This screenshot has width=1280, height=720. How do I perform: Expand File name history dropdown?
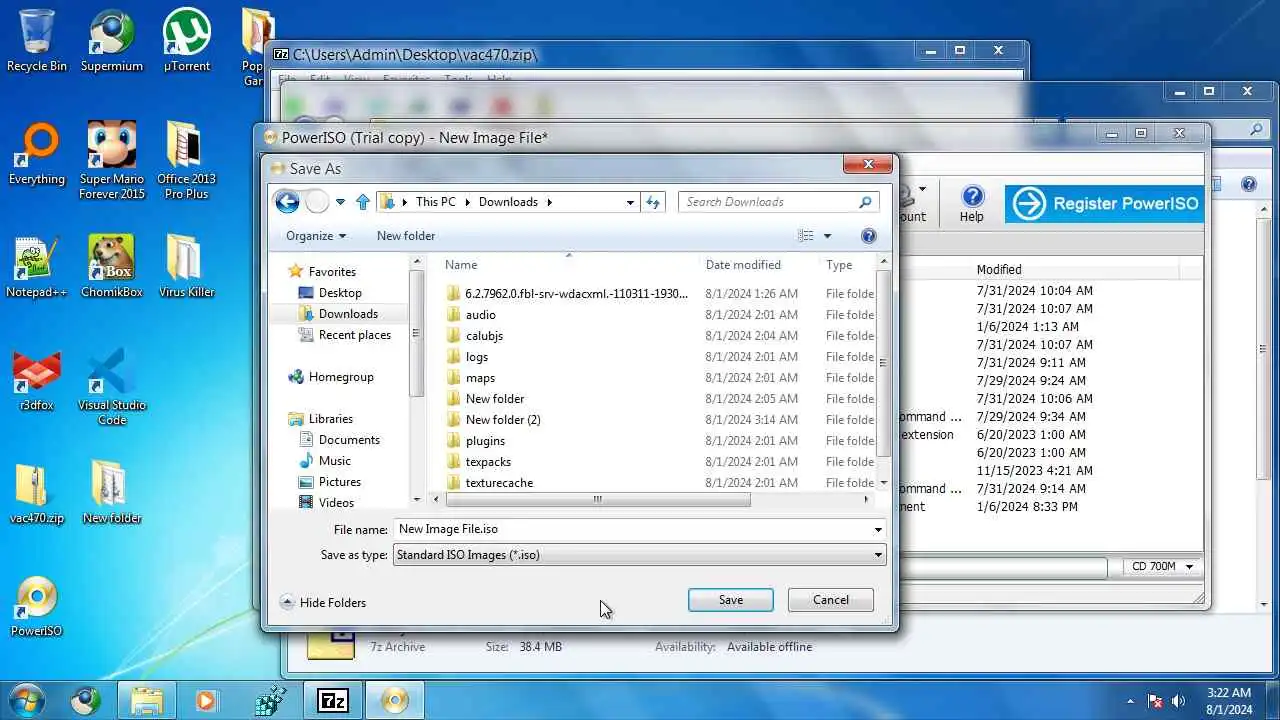click(x=878, y=529)
